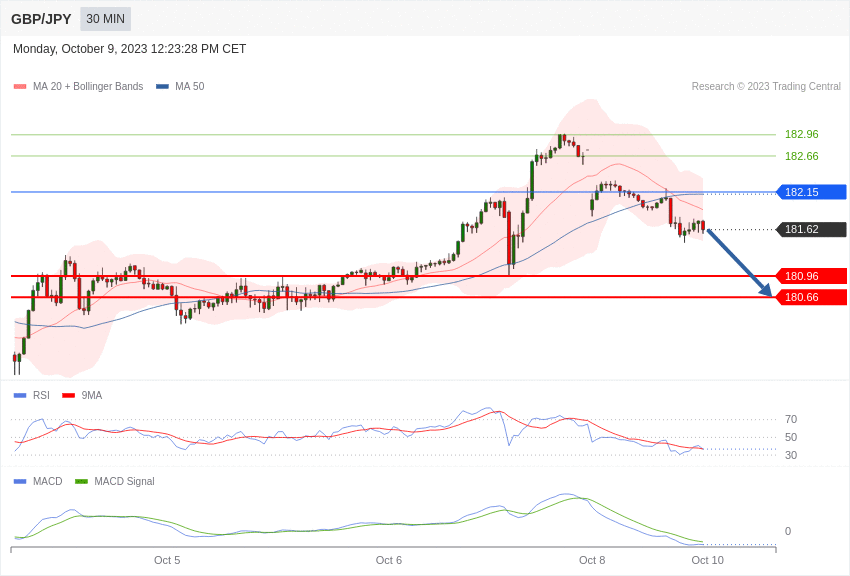Click the MA 20 + Bollinger Bands legend swatch
The image size is (850, 576).
(20, 86)
